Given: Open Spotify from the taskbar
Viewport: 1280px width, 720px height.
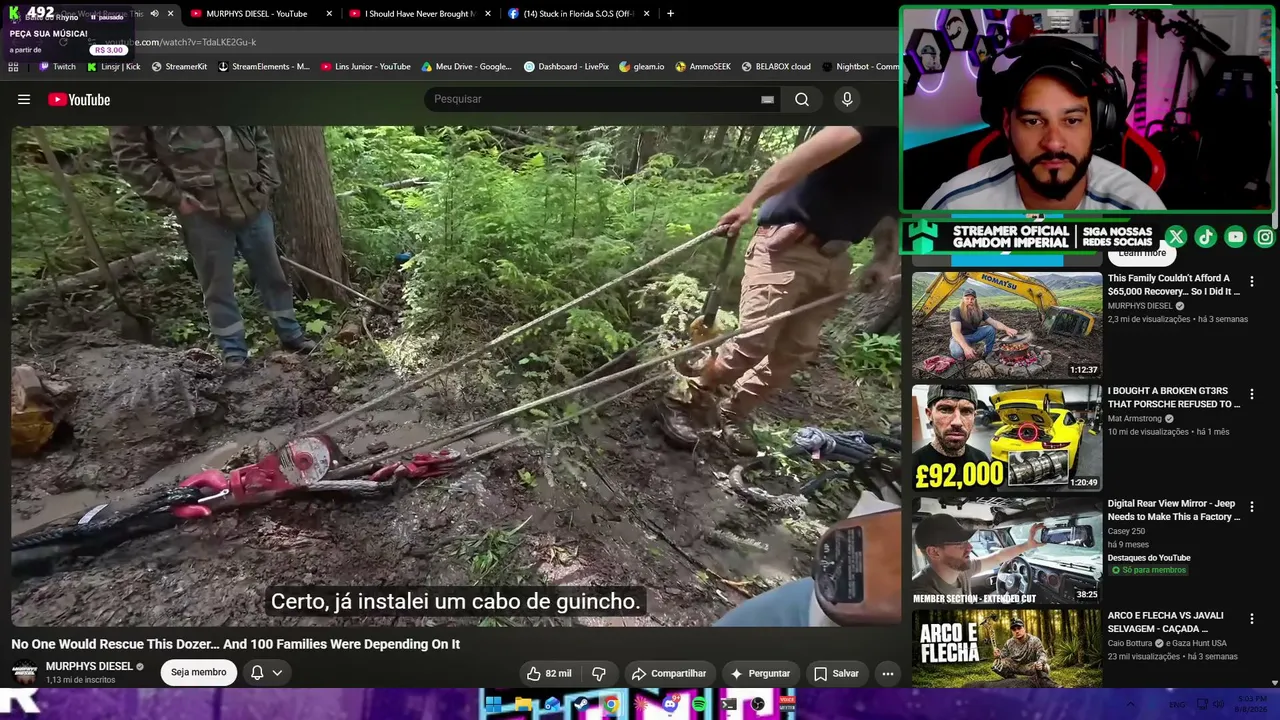Looking at the screenshot, I should tap(699, 704).
